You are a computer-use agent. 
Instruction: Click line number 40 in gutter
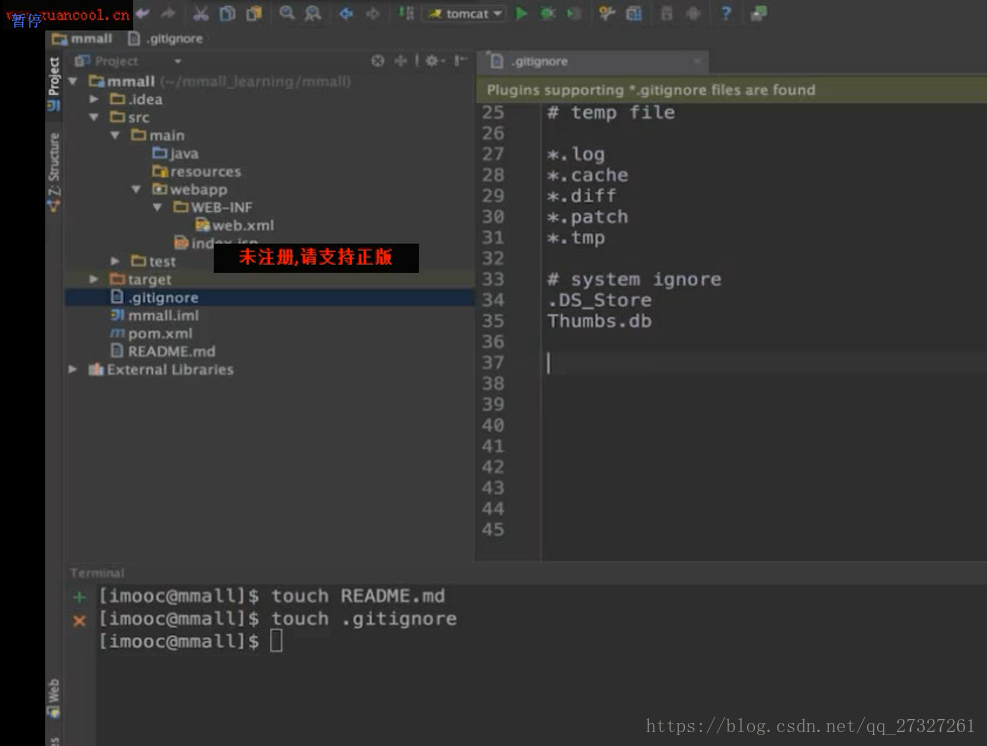tap(493, 426)
